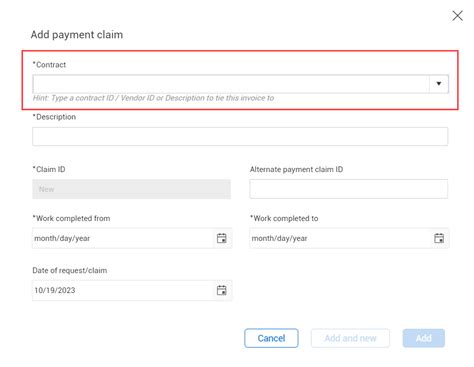474x367 pixels.
Task: Click the Add payment claim dialog title
Action: 77,34
